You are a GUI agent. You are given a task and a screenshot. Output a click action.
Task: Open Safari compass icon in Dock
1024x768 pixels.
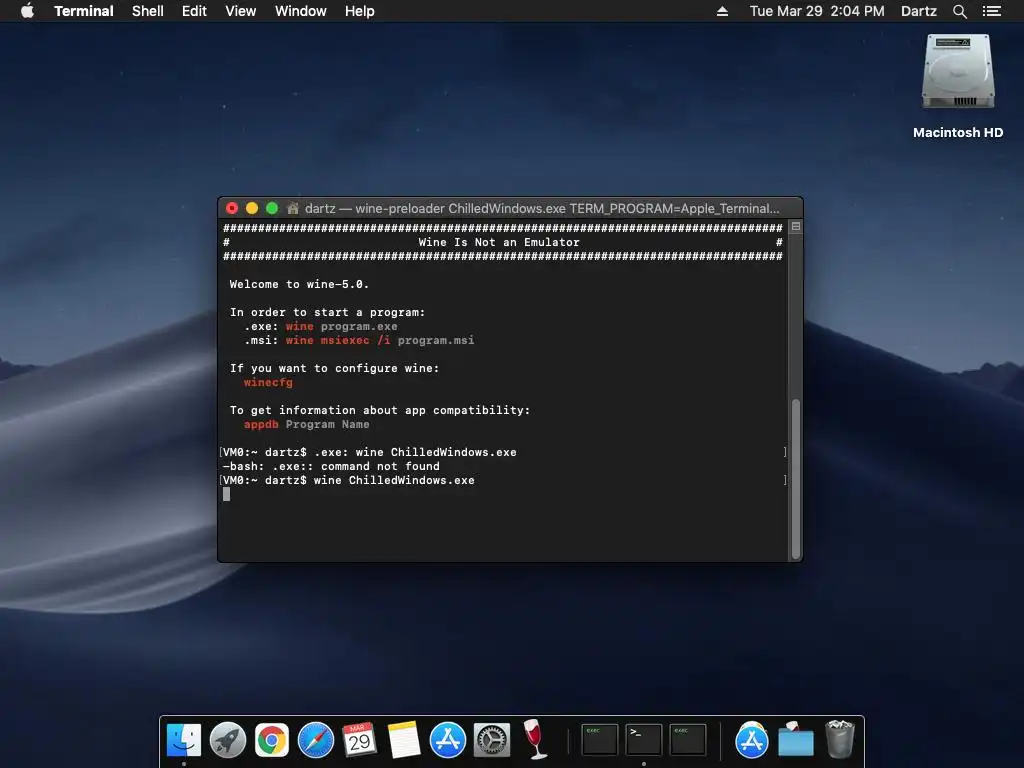[x=315, y=740]
